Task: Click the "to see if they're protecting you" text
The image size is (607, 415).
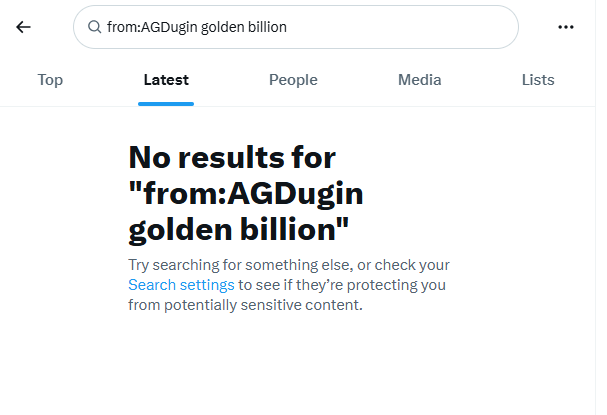Action: [x=342, y=285]
